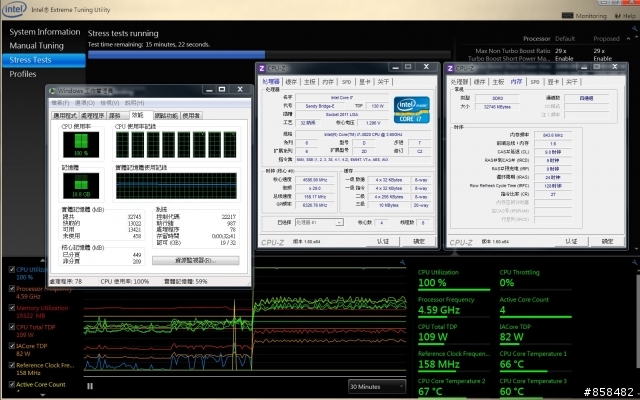Select Stress Tests in the sidebar
Screen dimensions: 640x400
(44, 60)
